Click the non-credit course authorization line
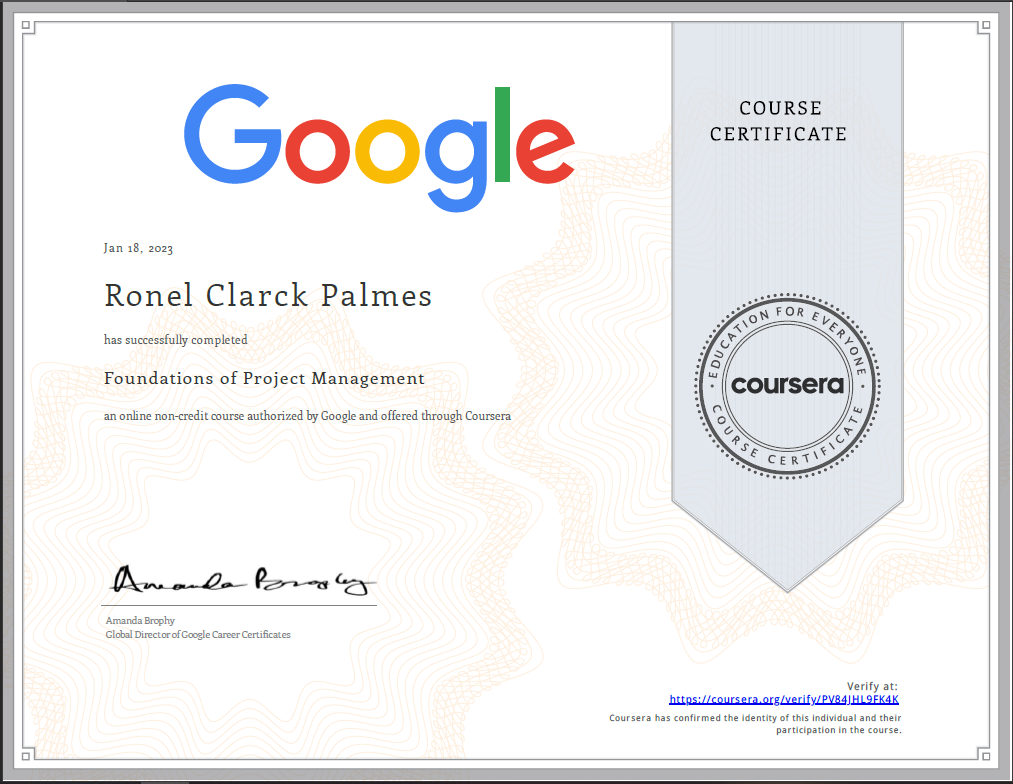 308,416
